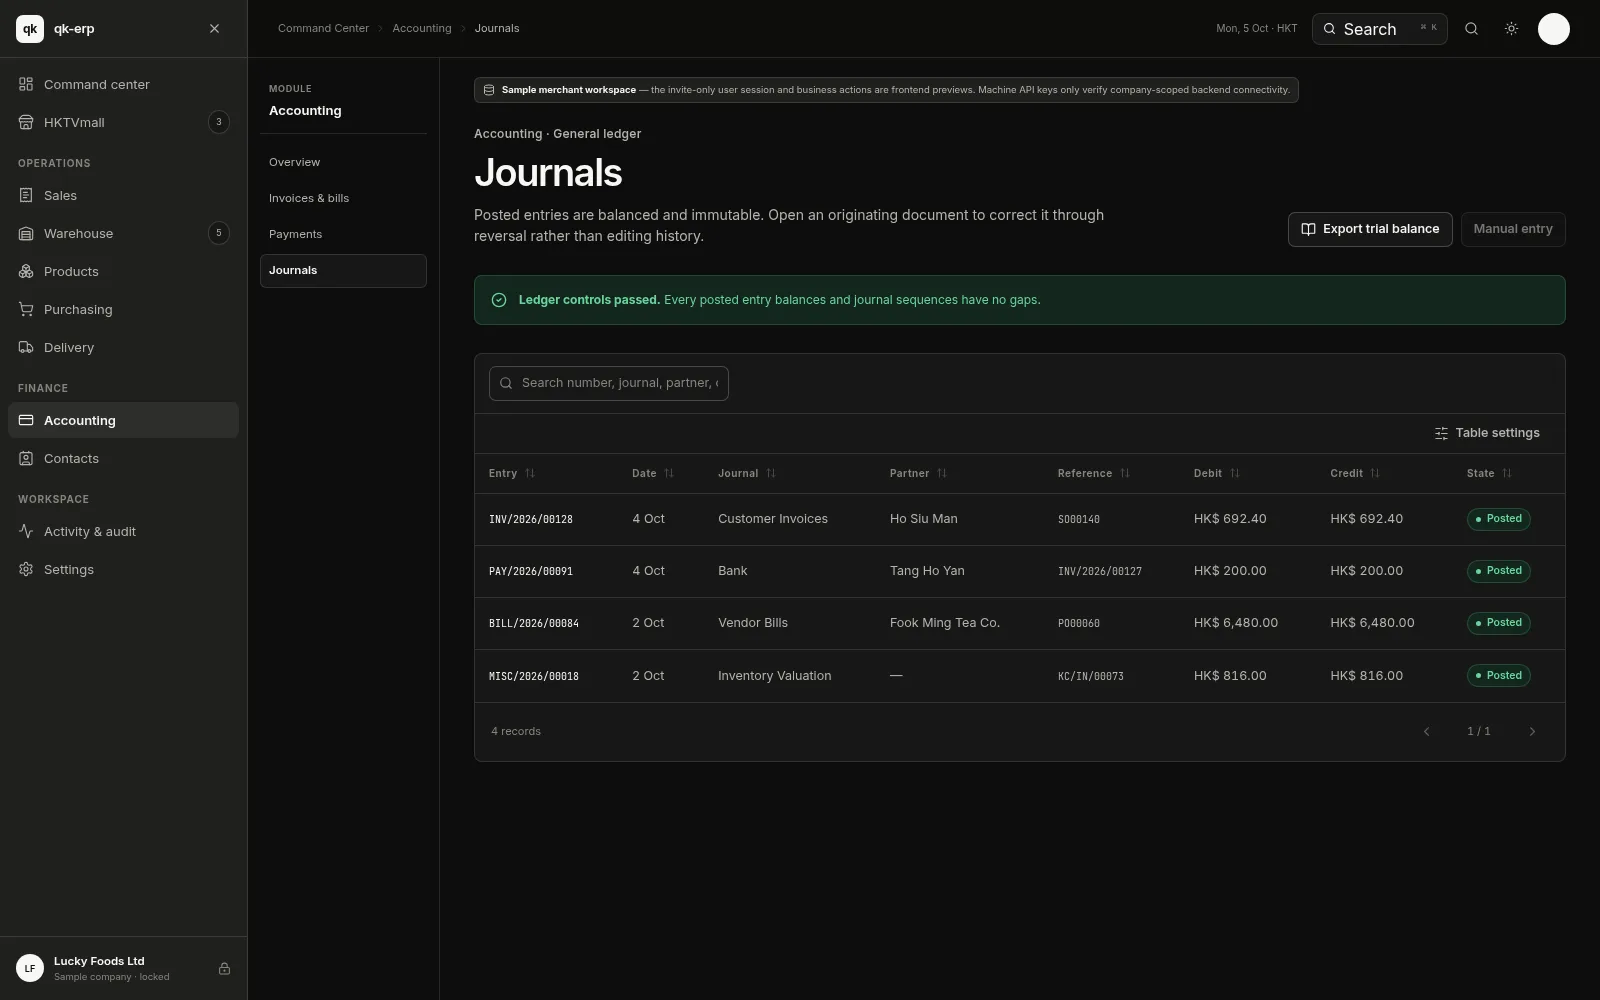This screenshot has height=1000, width=1600.
Task: Open Command center in the sidebar
Action: pos(123,84)
